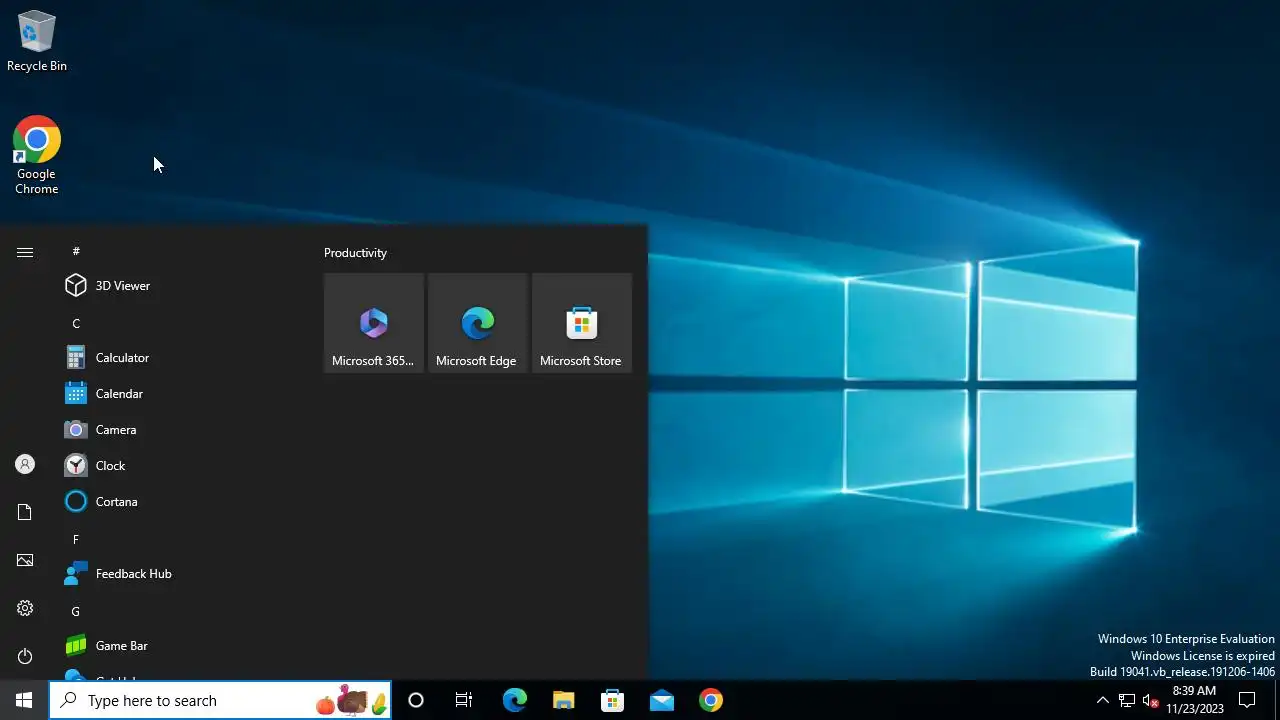The height and width of the screenshot is (720, 1280).
Task: Click the muted volume tray icon
Action: point(1151,700)
